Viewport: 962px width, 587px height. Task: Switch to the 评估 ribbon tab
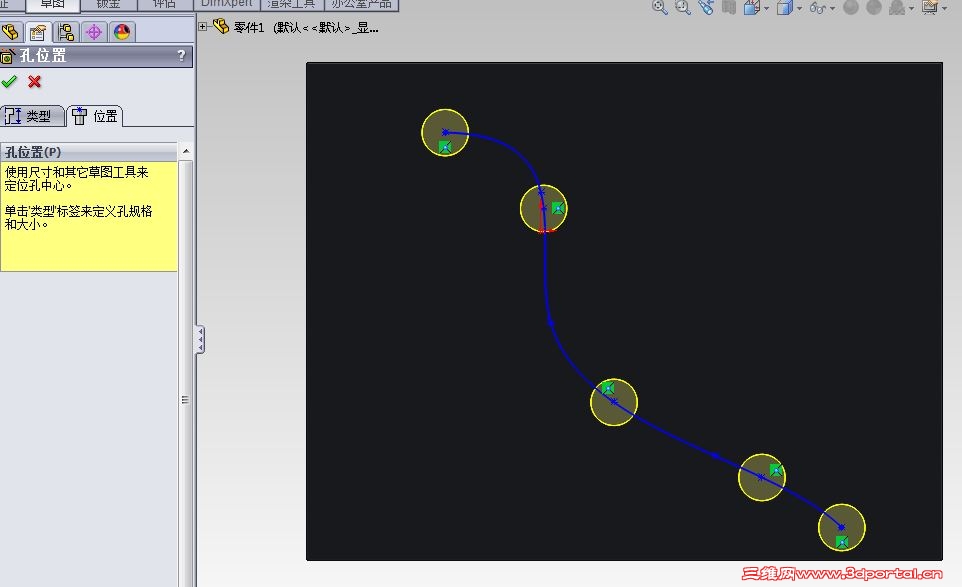(x=164, y=4)
